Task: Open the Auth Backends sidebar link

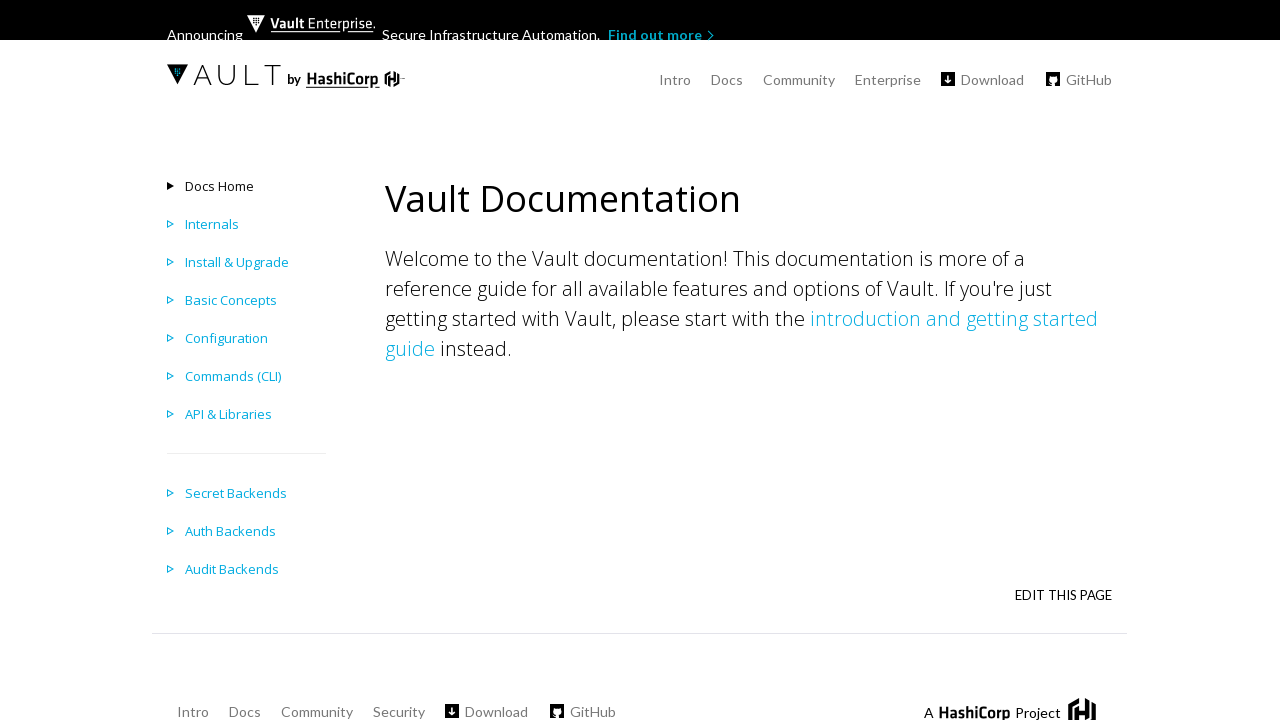Action: click(x=230, y=531)
